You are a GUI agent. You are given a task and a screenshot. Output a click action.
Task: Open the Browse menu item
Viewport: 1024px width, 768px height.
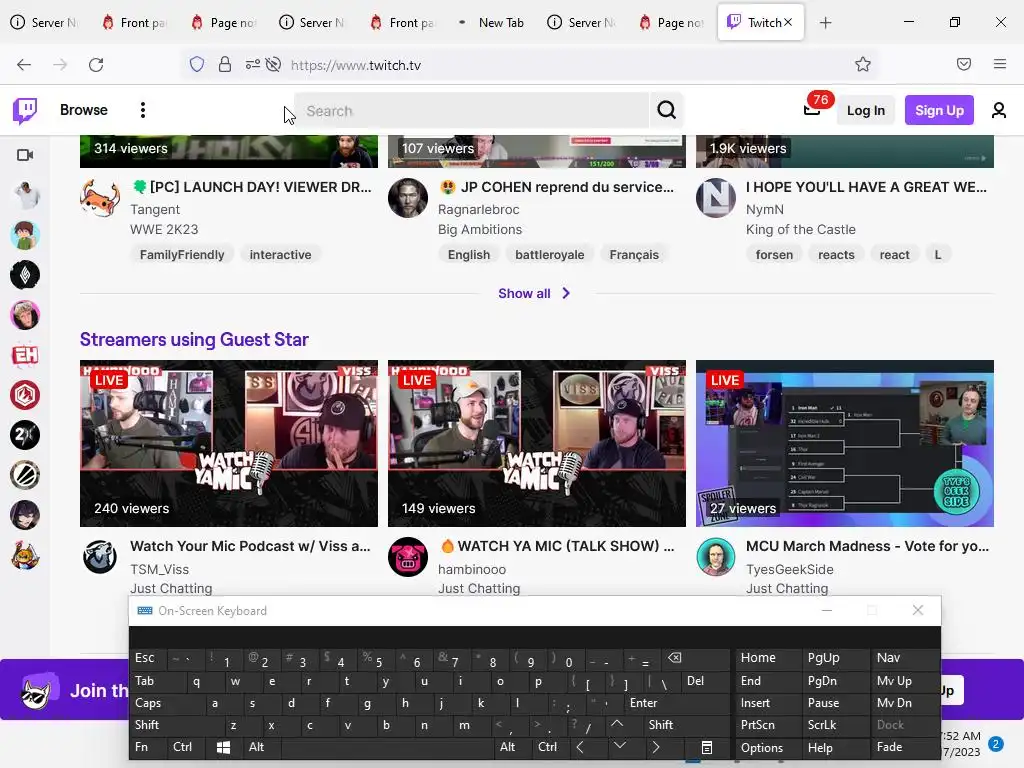84,110
